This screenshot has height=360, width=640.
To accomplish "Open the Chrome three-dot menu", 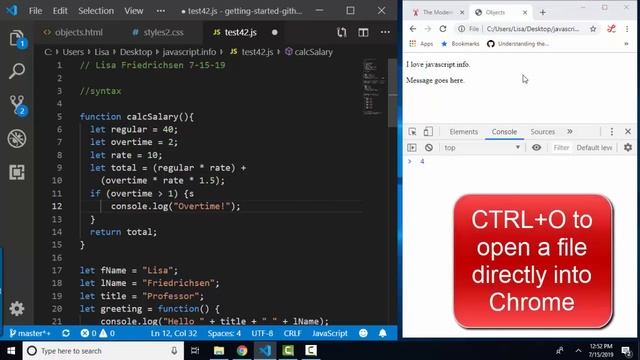I will point(627,29).
